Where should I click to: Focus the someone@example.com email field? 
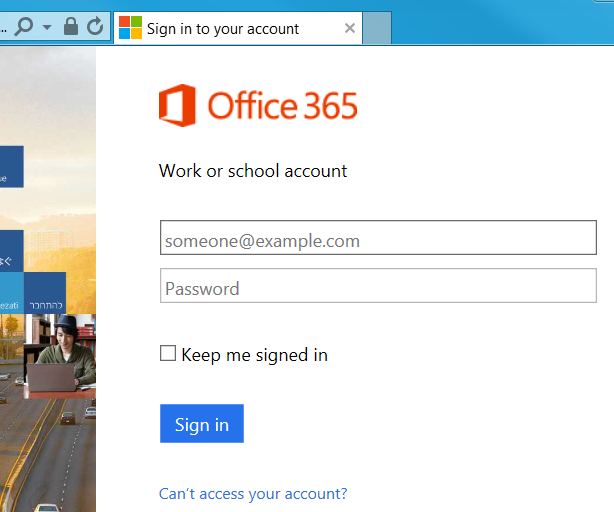(x=378, y=238)
